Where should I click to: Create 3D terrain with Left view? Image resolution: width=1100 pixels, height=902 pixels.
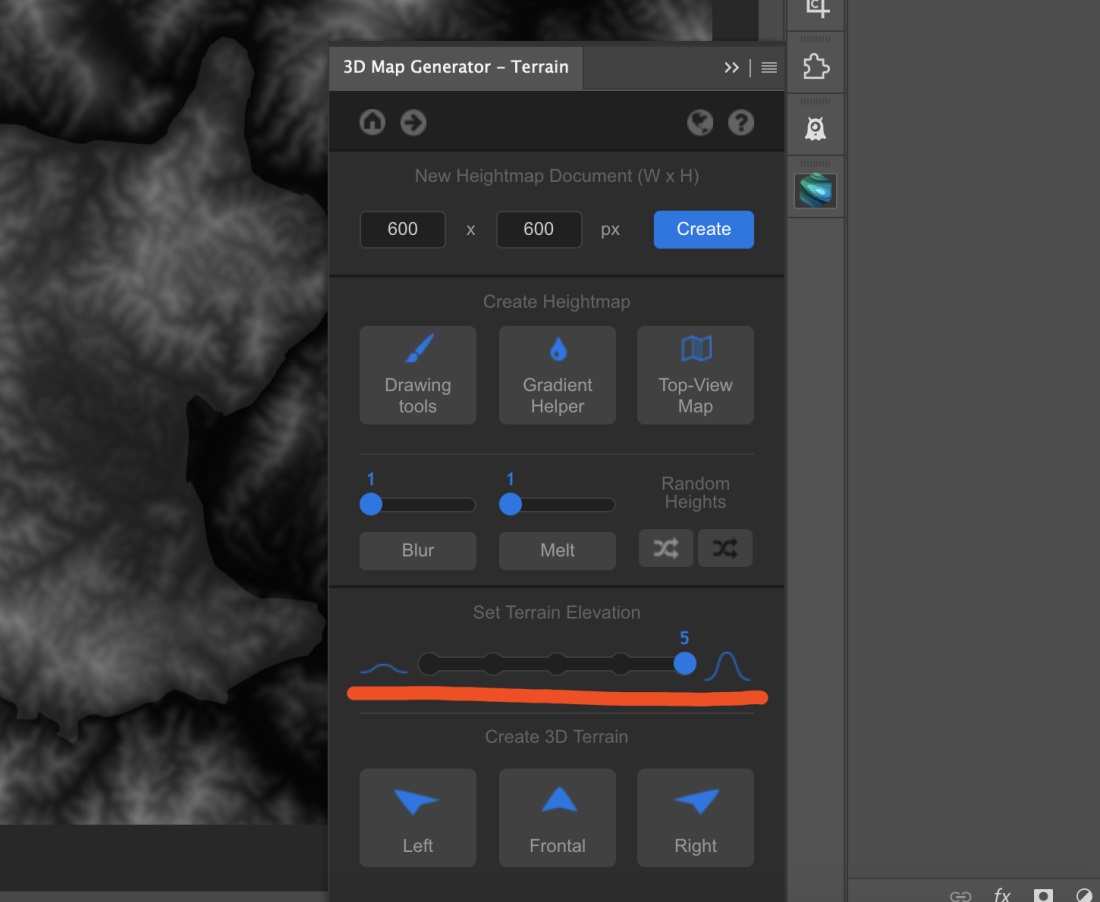tap(418, 818)
